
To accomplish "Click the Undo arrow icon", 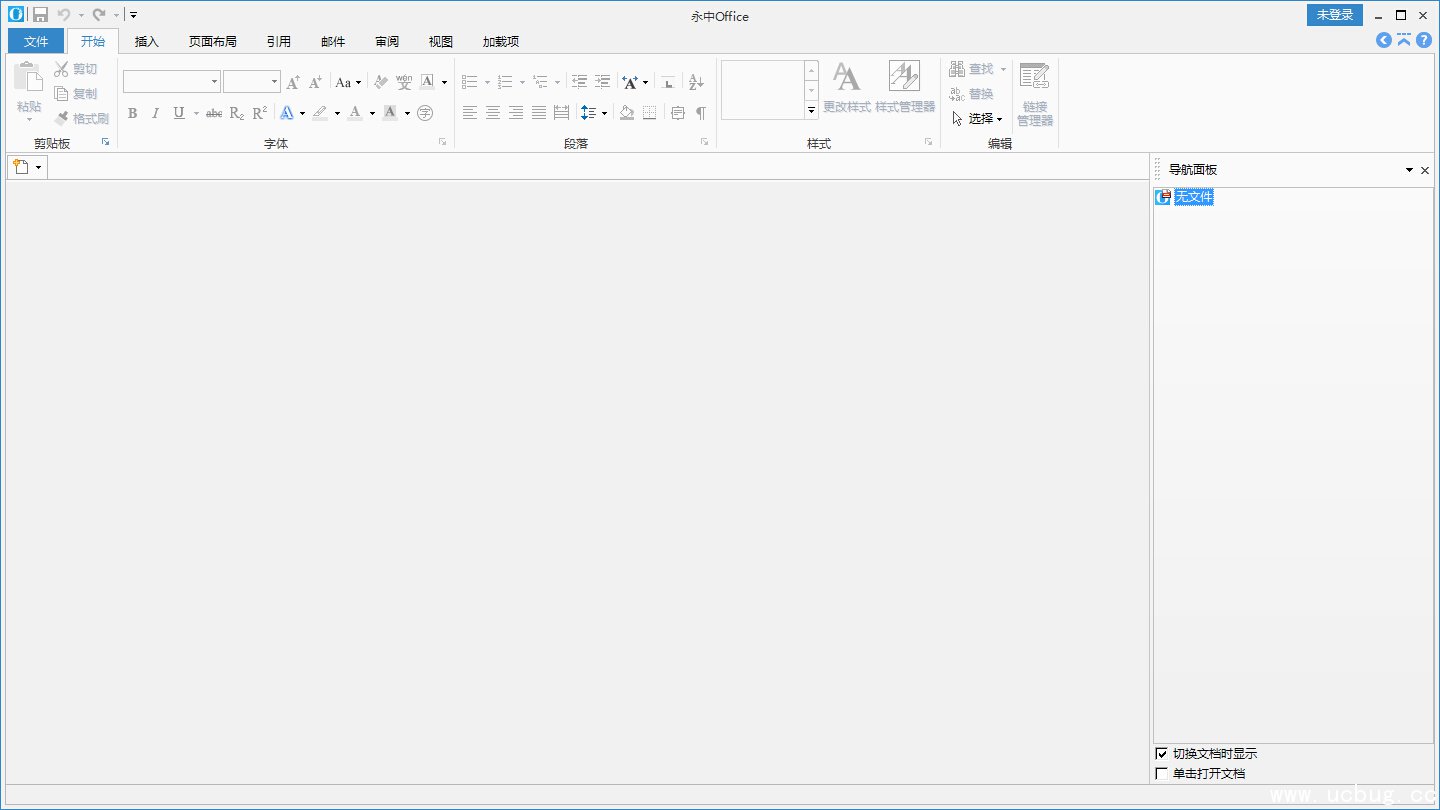I will pos(64,15).
